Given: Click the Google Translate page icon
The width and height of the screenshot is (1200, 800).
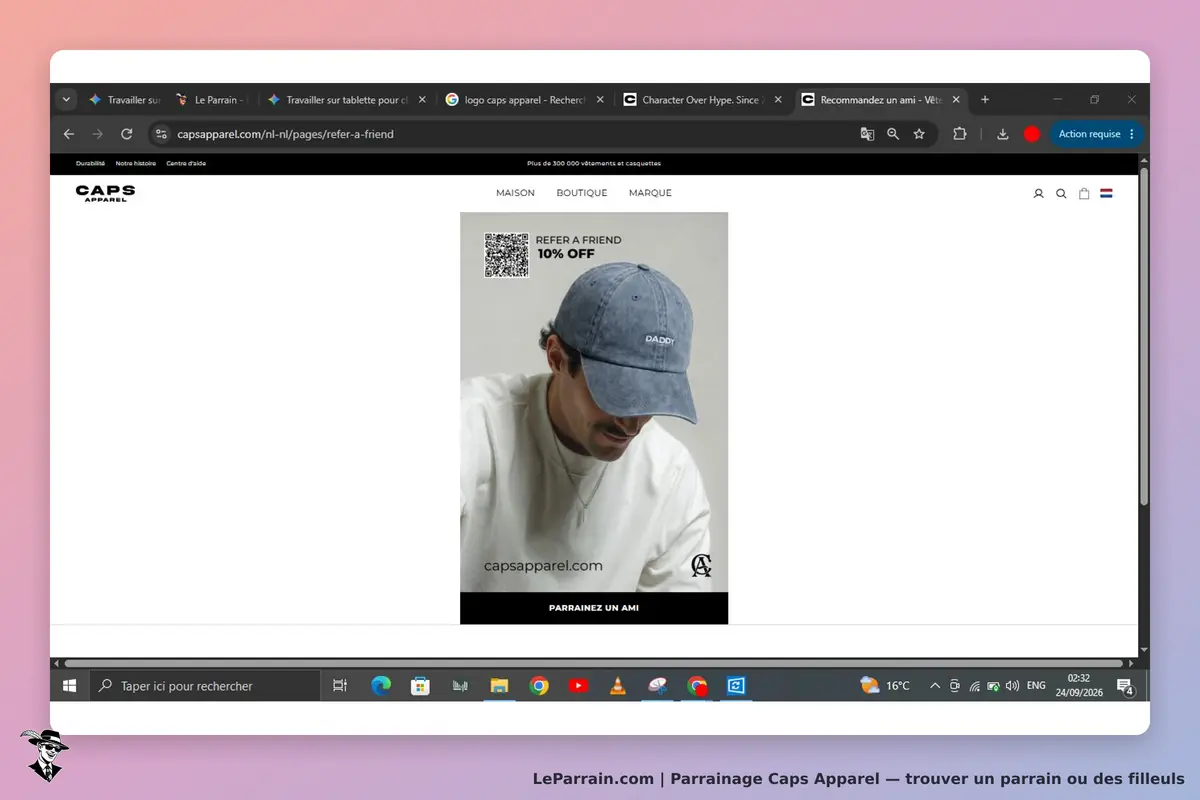Looking at the screenshot, I should [867, 134].
